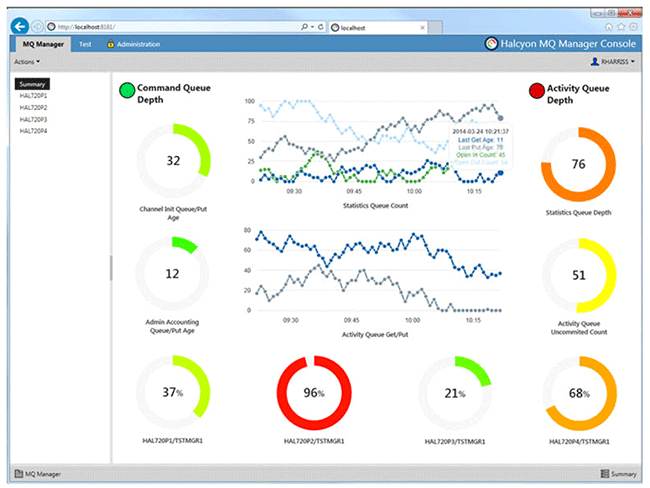This screenshot has width=650, height=488.
Task: Click the HAL720P2/TSTMGR1 label
Action: [314, 441]
